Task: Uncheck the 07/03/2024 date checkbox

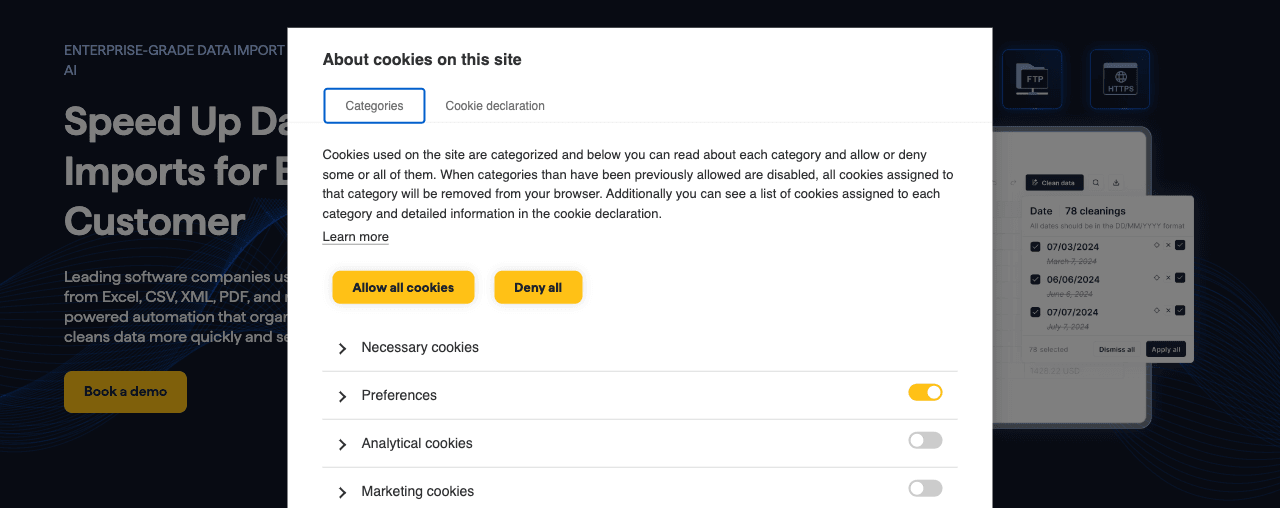Action: click(x=1035, y=246)
